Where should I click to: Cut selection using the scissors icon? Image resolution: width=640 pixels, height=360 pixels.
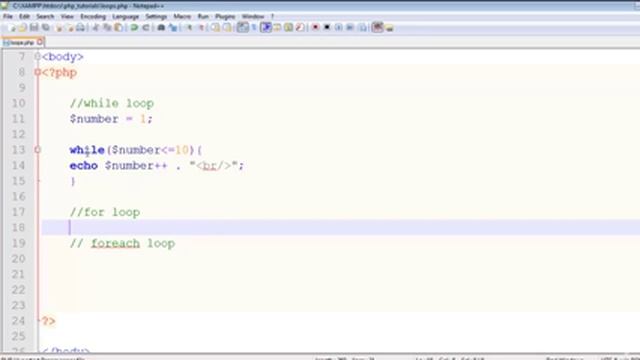pyautogui.click(x=96, y=28)
